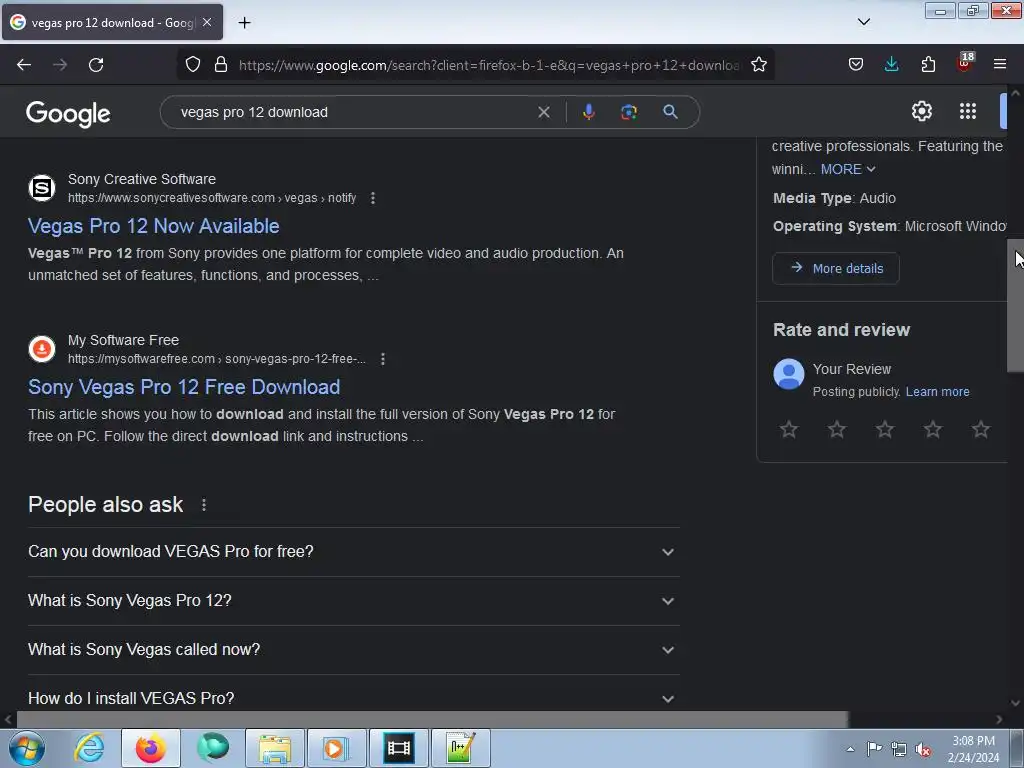Click the red extension icon with badge 18
This screenshot has width=1024, height=768.
coord(965,63)
